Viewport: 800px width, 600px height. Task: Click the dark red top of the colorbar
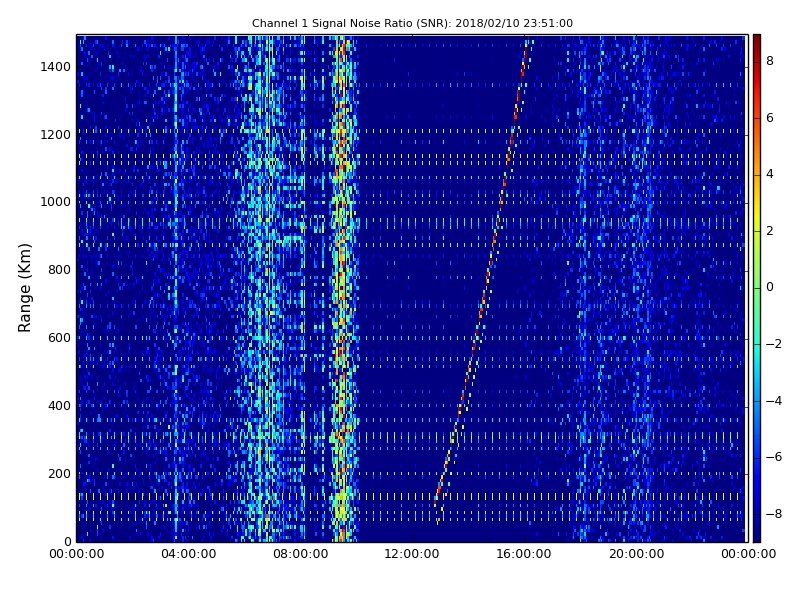(x=757, y=43)
